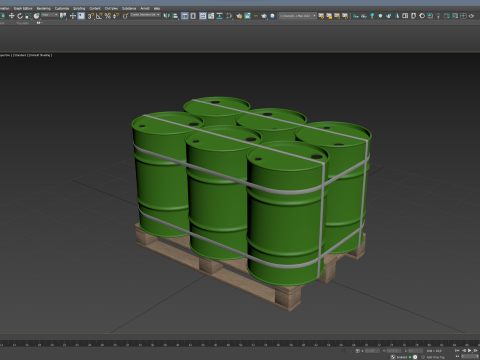Toggle Spinner Snap
The height and width of the screenshot is (360, 480).
tap(116, 16)
